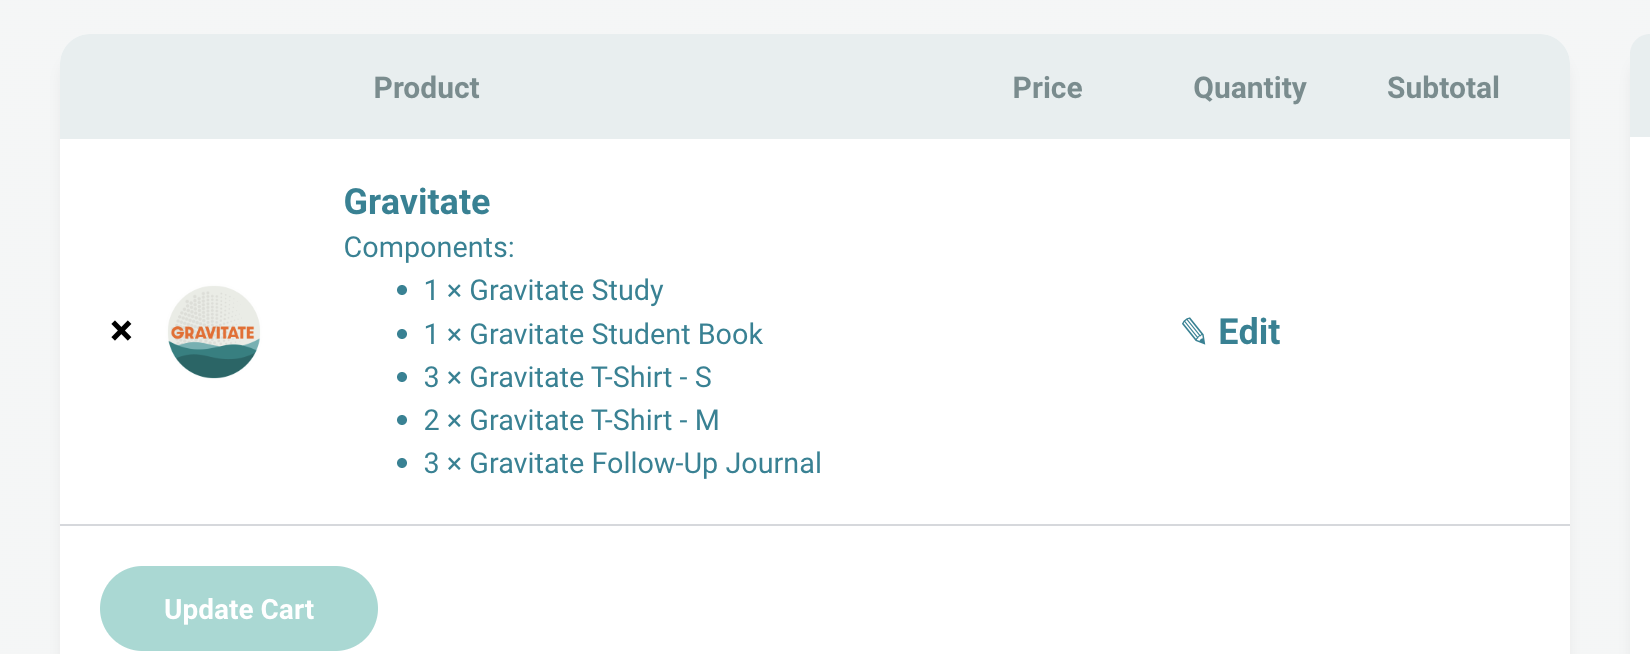
Task: Click the Gravitate Study component line
Action: [x=543, y=290]
